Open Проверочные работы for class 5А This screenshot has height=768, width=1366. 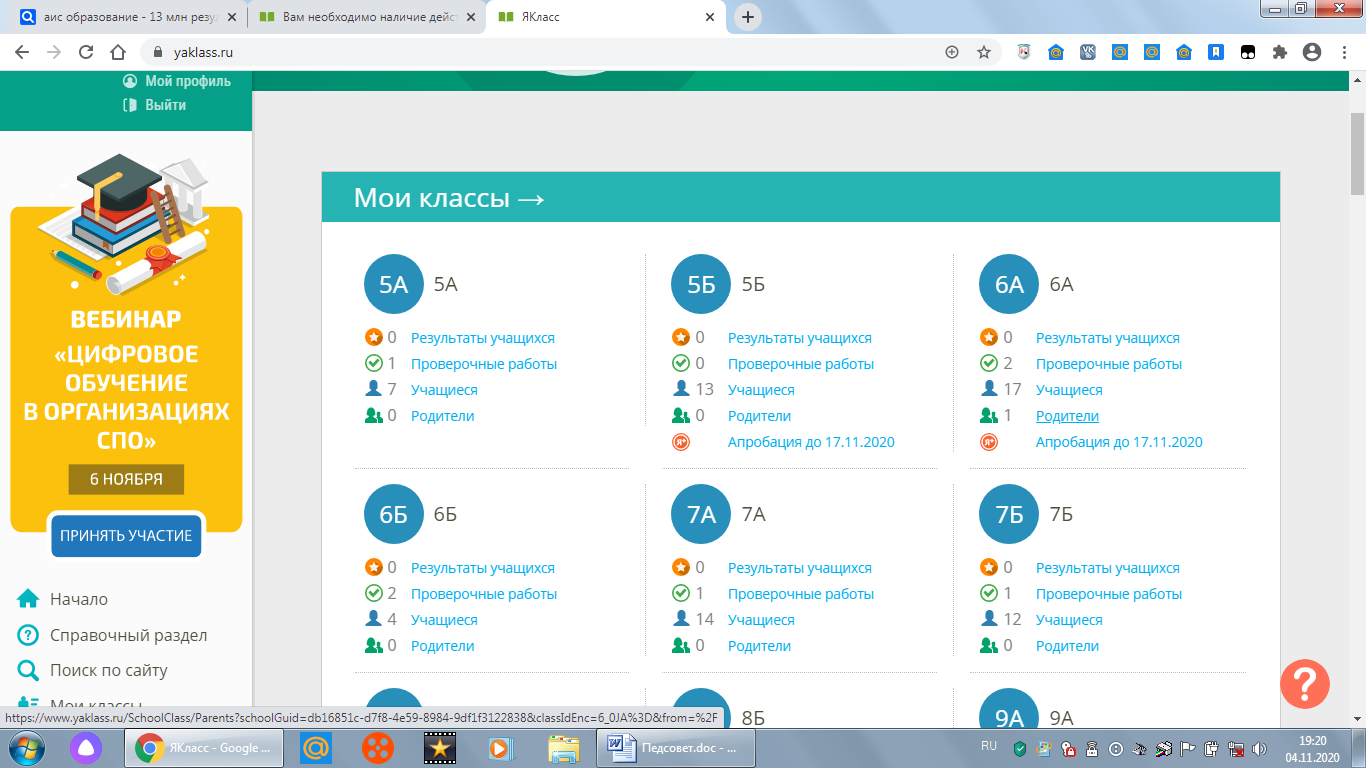[x=484, y=364]
